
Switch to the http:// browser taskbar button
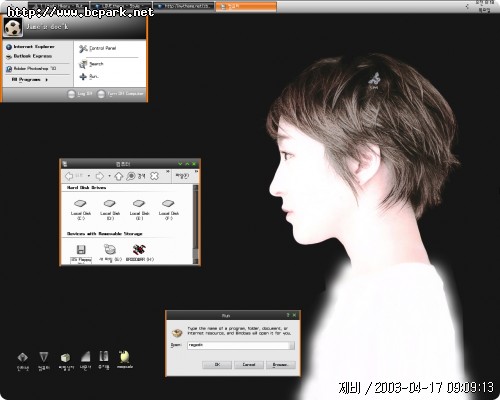[x=183, y=6]
